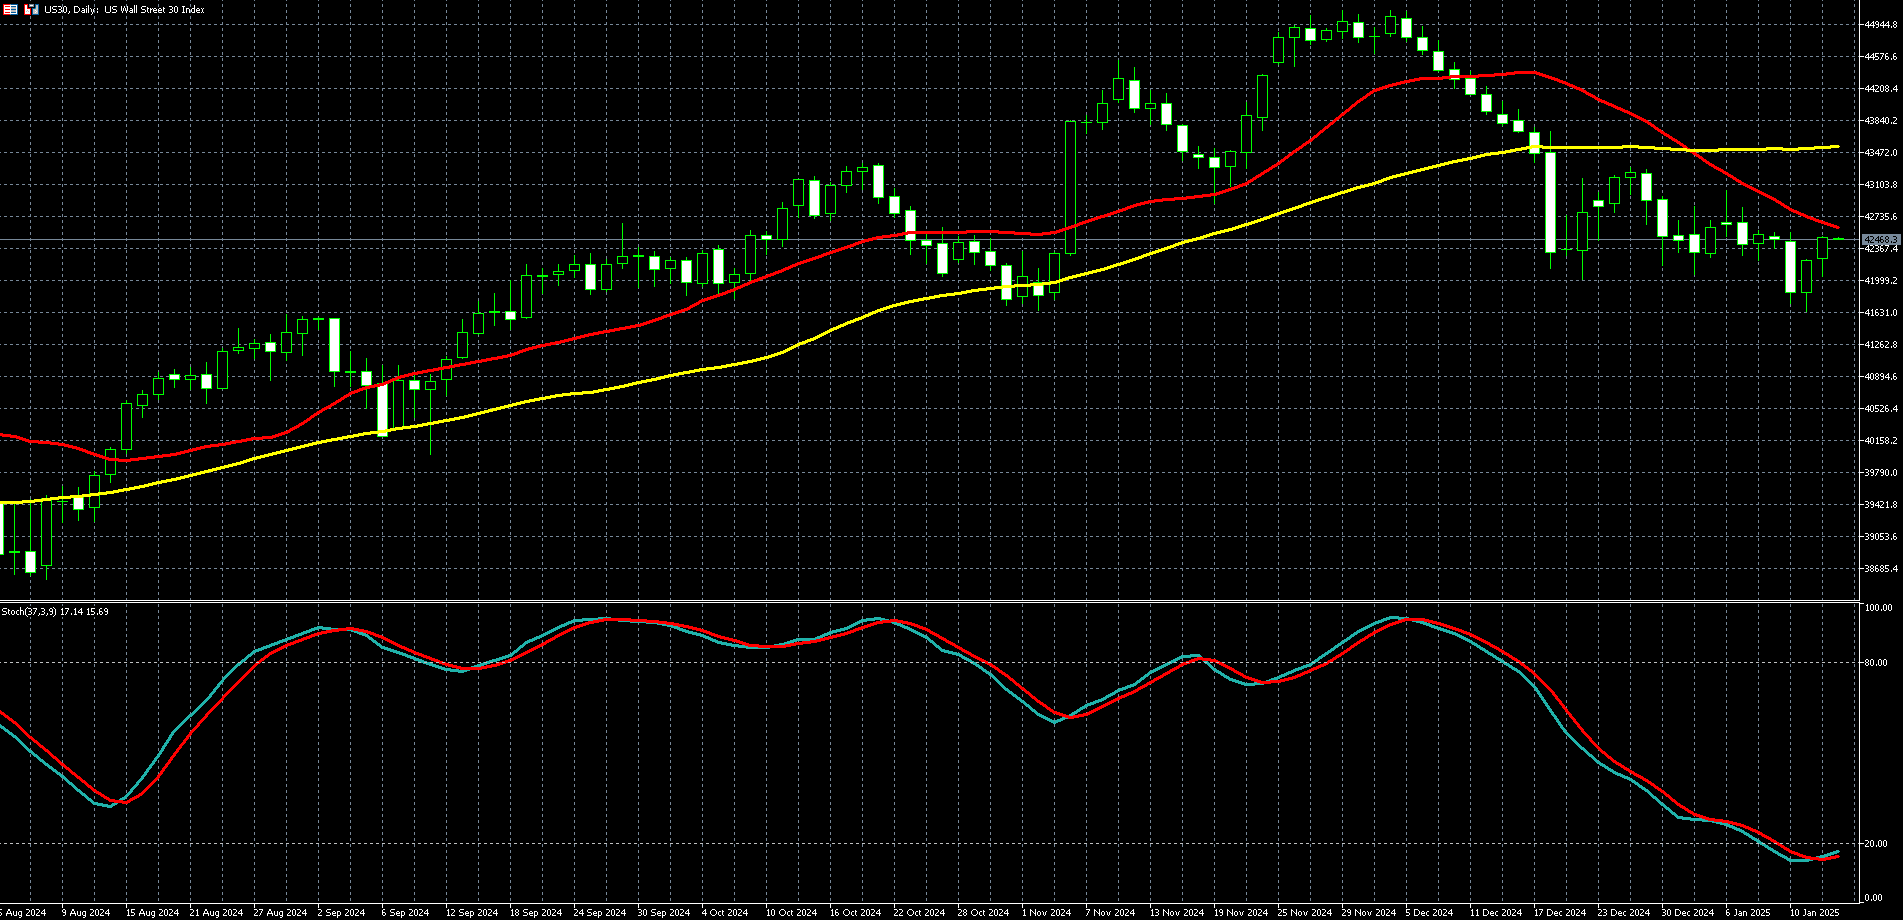This screenshot has height=920, width=1903.
Task: Click the tall white candle near 17 Dec 2024
Action: click(x=1550, y=200)
